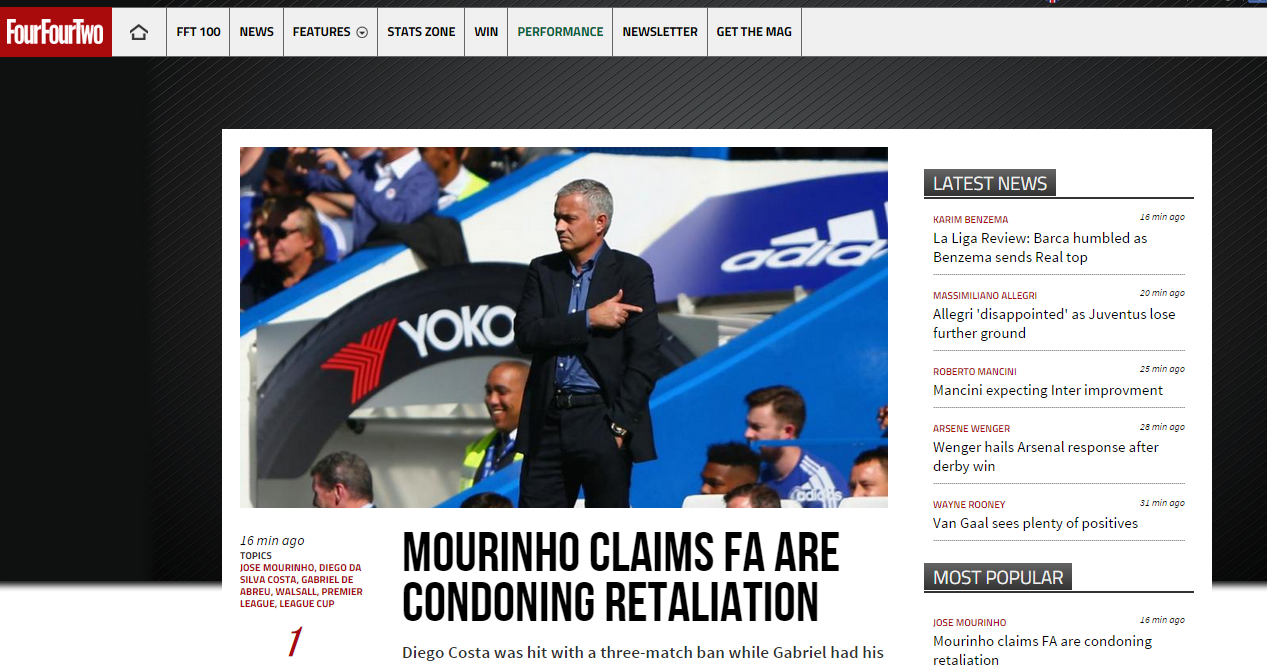Open headline Mourinho claims FA are condoning retaliation
1267x669 pixels.
tap(620, 577)
